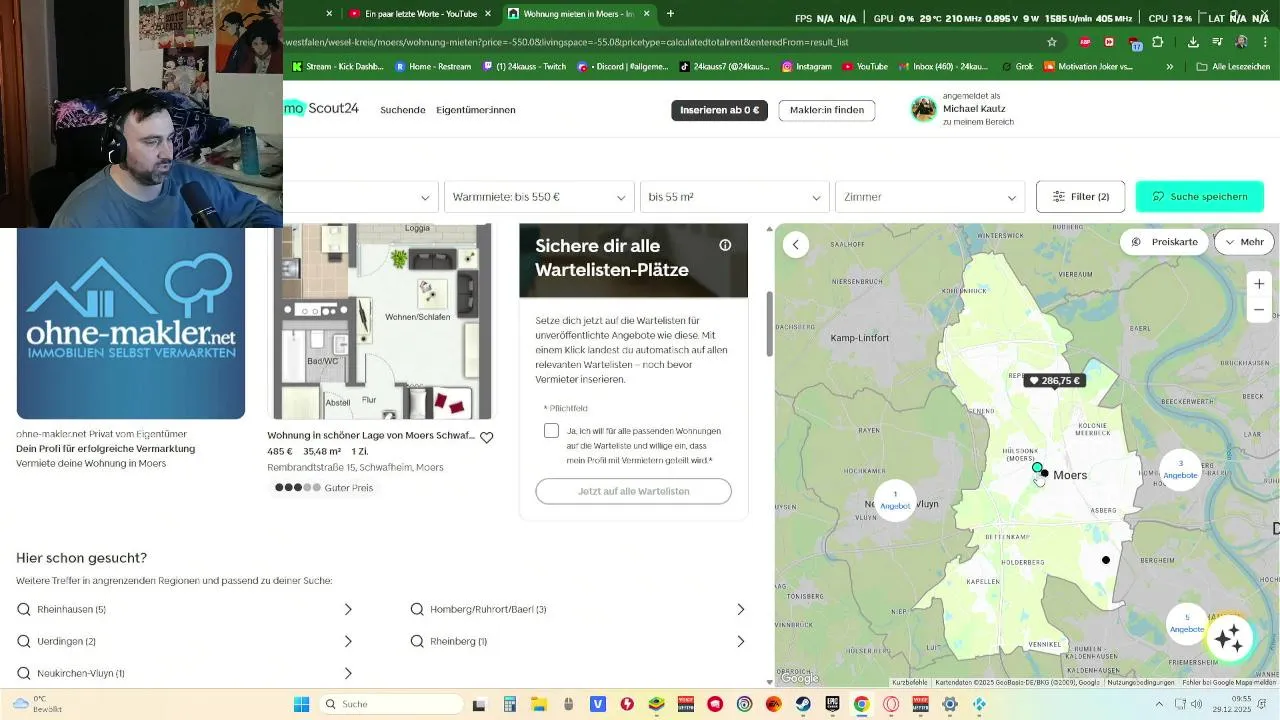The width and height of the screenshot is (1280, 720).
Task: Save the listing at Rembrandtstraße 15 with the heart
Action: pyautogui.click(x=486, y=437)
